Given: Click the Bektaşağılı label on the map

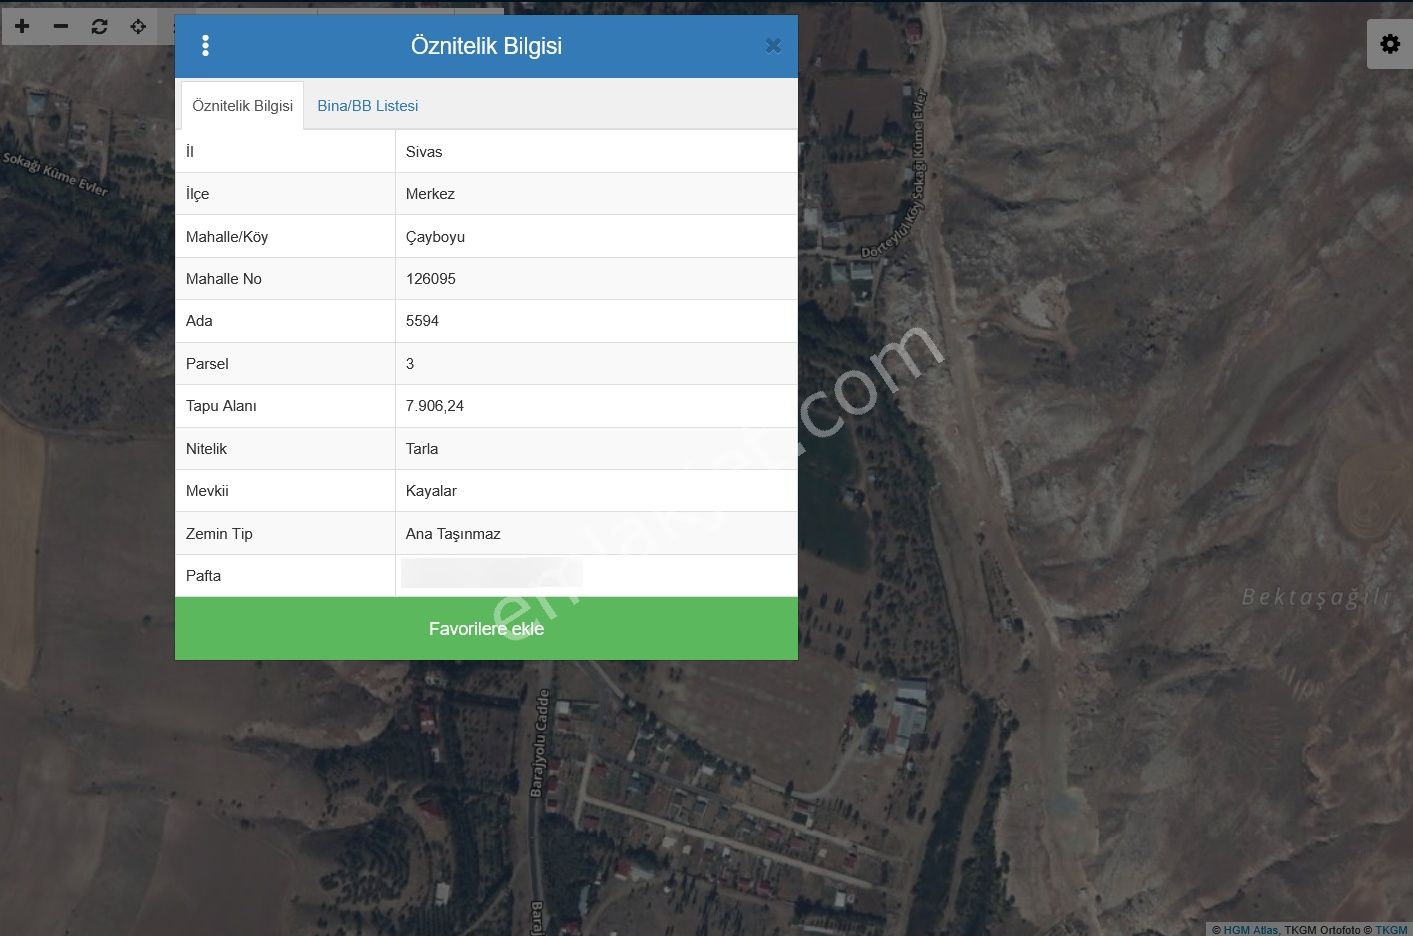Looking at the screenshot, I should (x=1315, y=597).
